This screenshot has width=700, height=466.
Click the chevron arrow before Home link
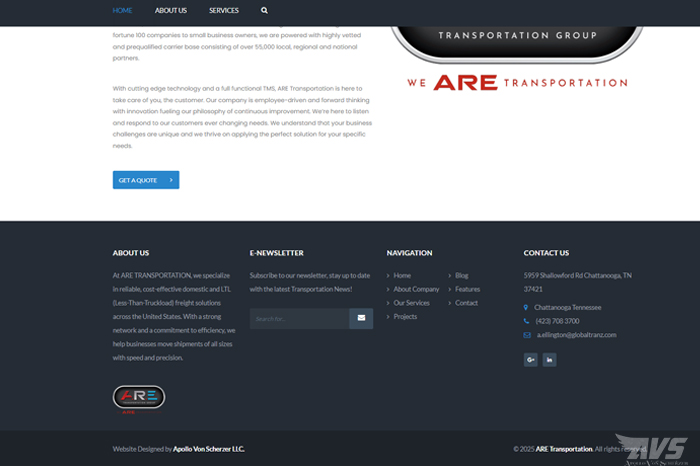pyautogui.click(x=388, y=276)
